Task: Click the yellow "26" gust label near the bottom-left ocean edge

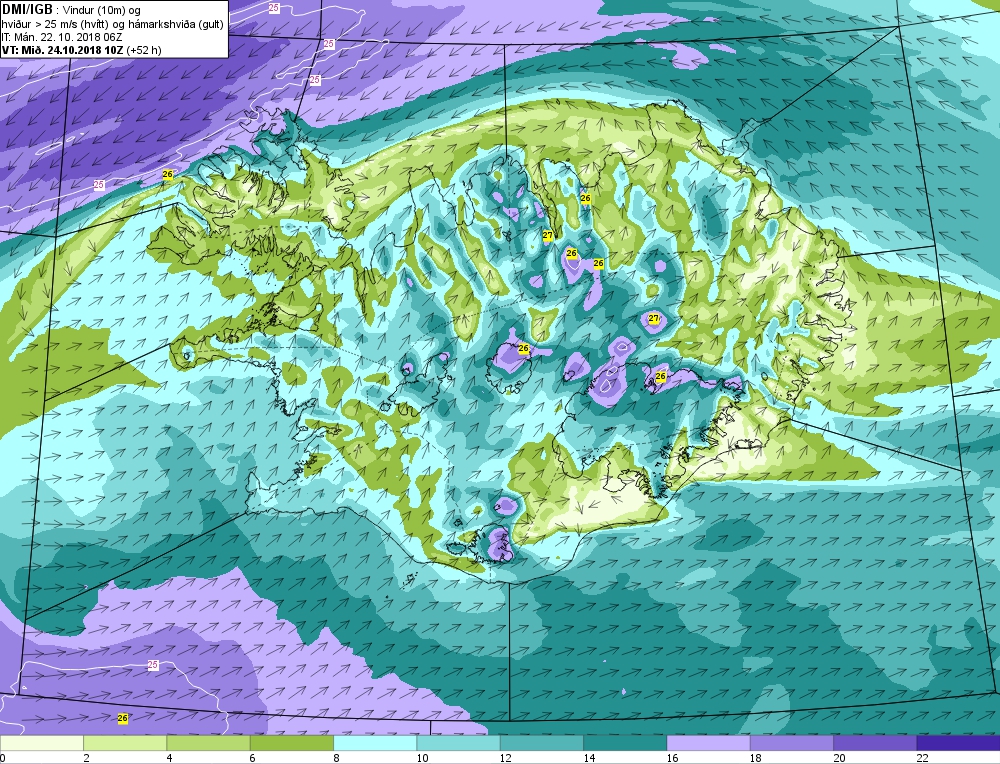Action: pyautogui.click(x=122, y=718)
